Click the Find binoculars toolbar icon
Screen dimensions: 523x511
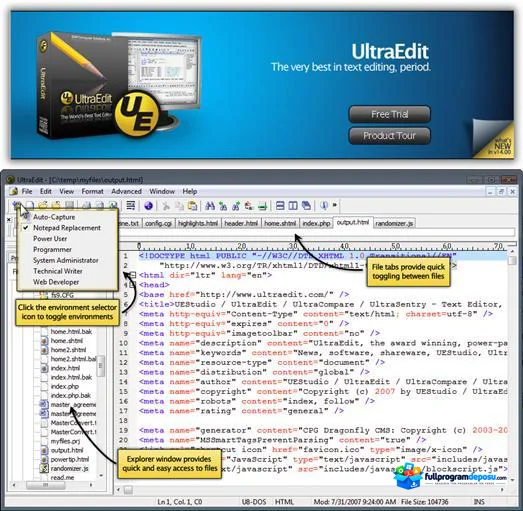point(210,206)
